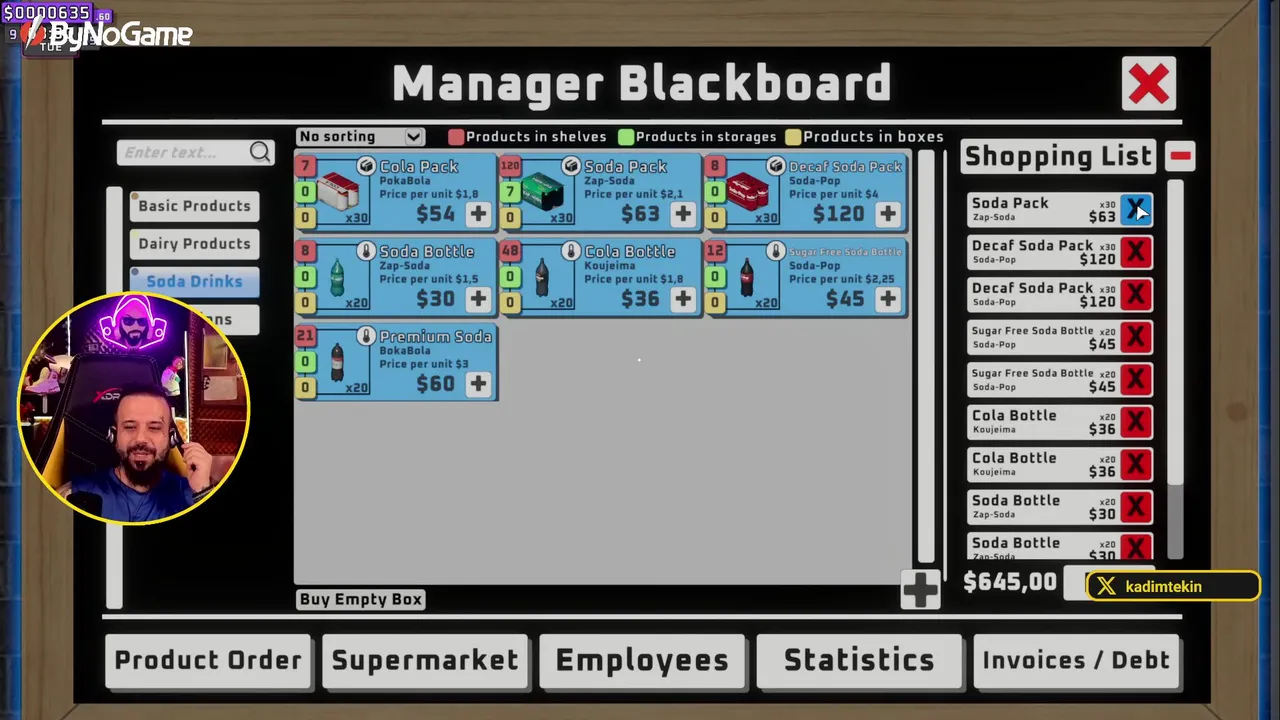Click the search magnifier icon
The height and width of the screenshot is (720, 1280).
(x=260, y=152)
